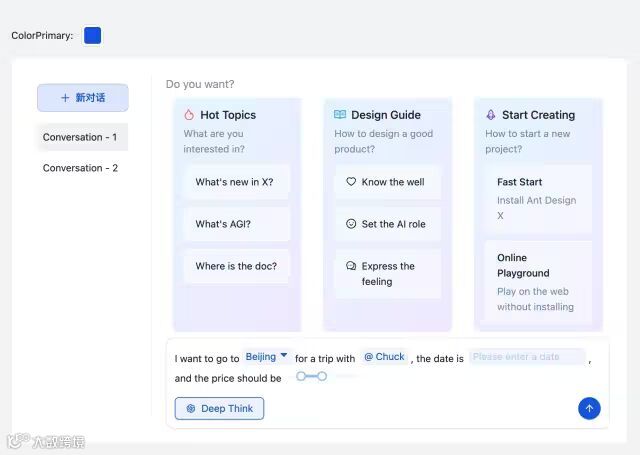Select the Set the AI role prompt
This screenshot has width=640, height=455.
click(x=388, y=224)
